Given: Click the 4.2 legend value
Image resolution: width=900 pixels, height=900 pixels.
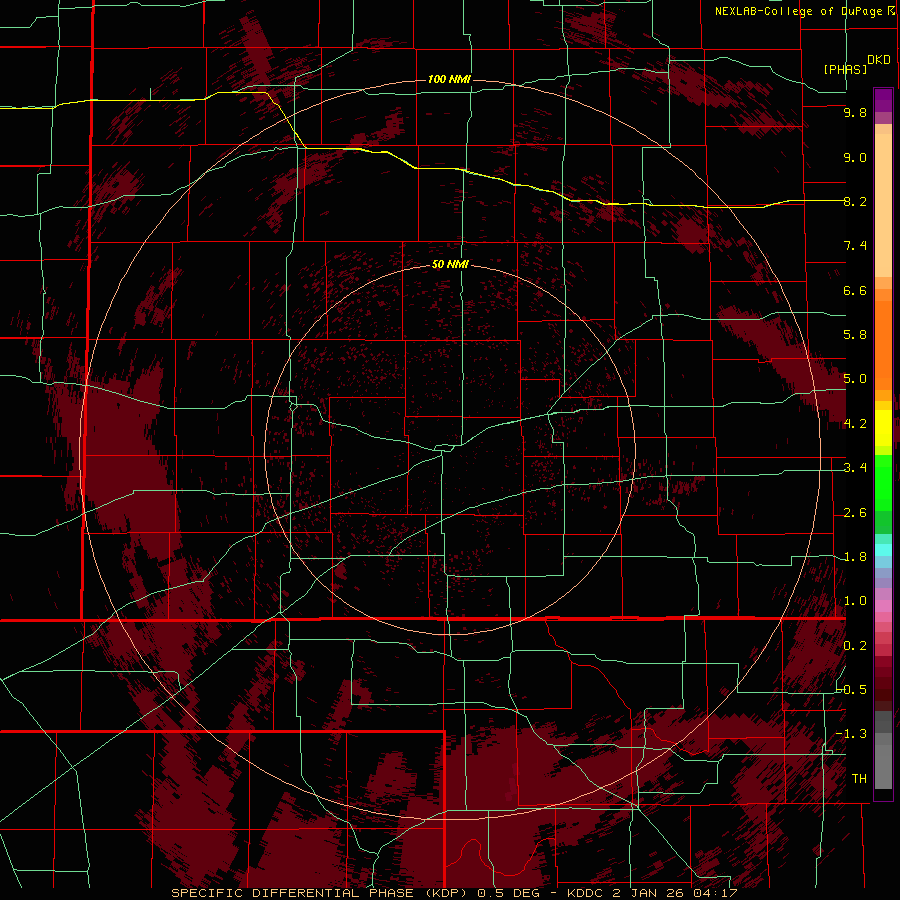Looking at the screenshot, I should click(855, 424).
